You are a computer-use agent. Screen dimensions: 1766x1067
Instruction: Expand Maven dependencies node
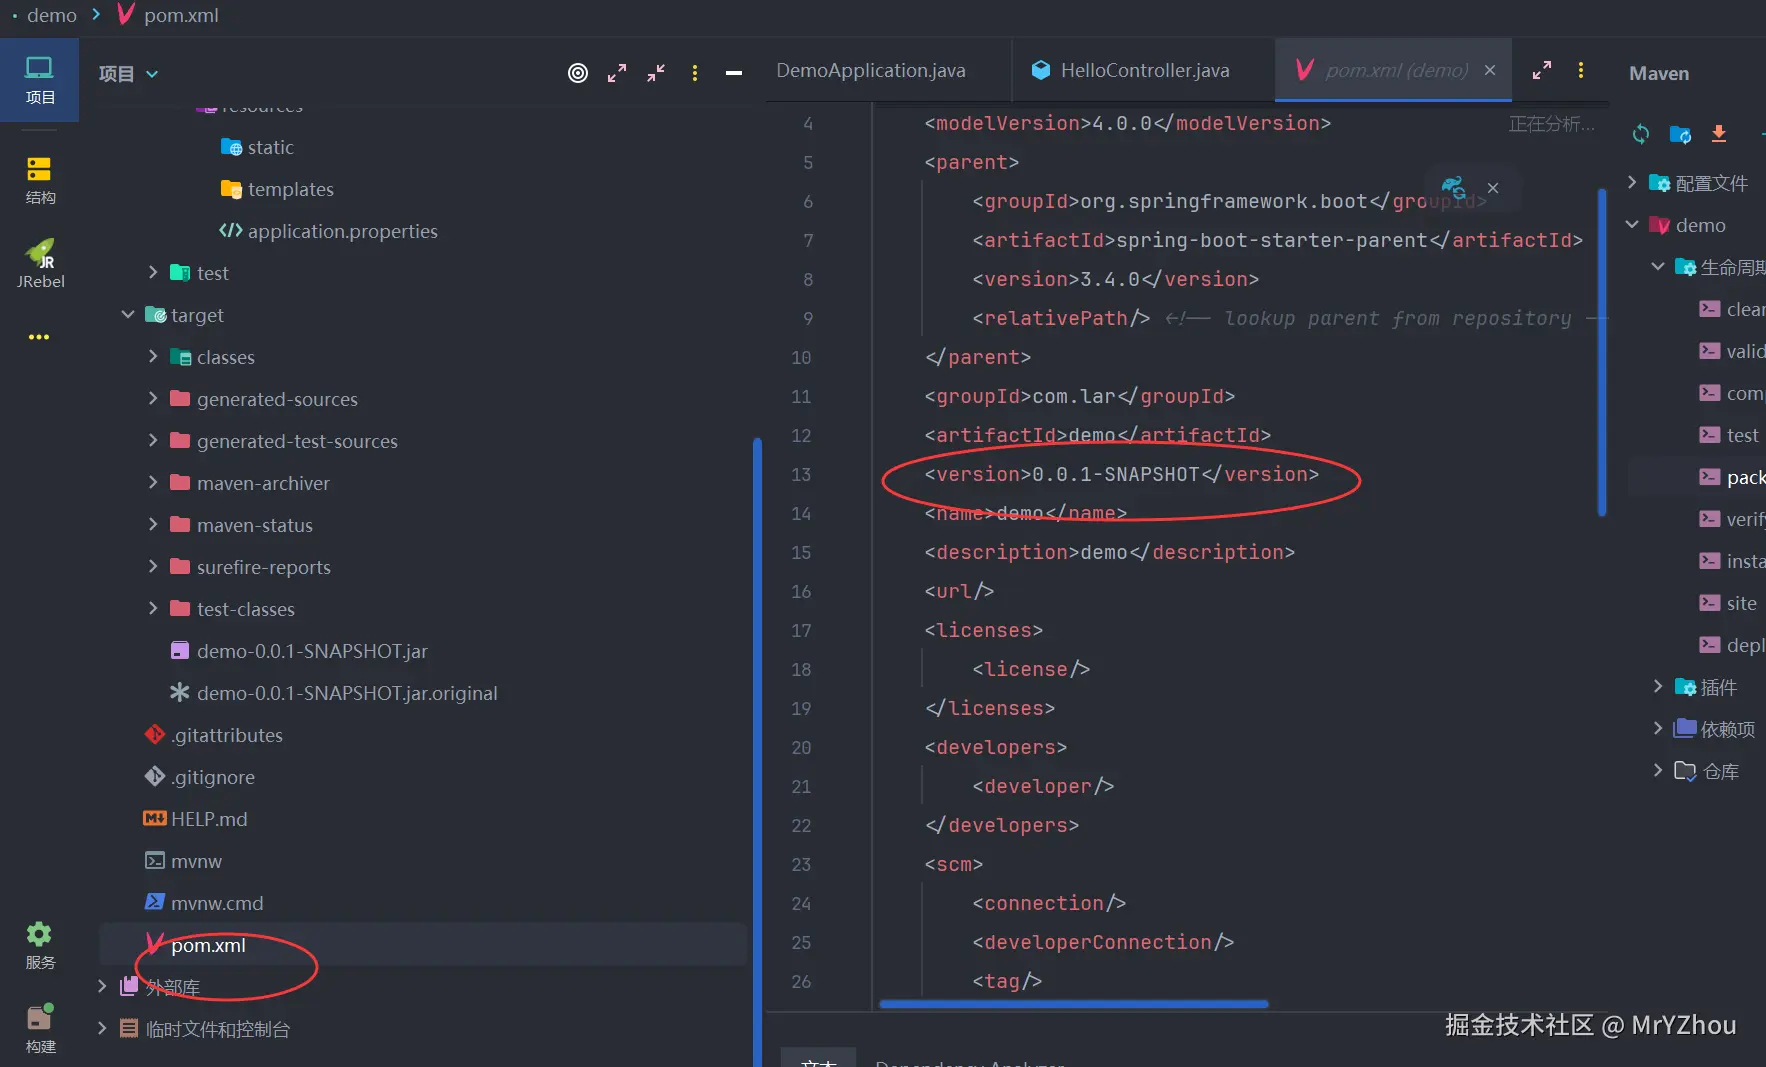click(1658, 728)
